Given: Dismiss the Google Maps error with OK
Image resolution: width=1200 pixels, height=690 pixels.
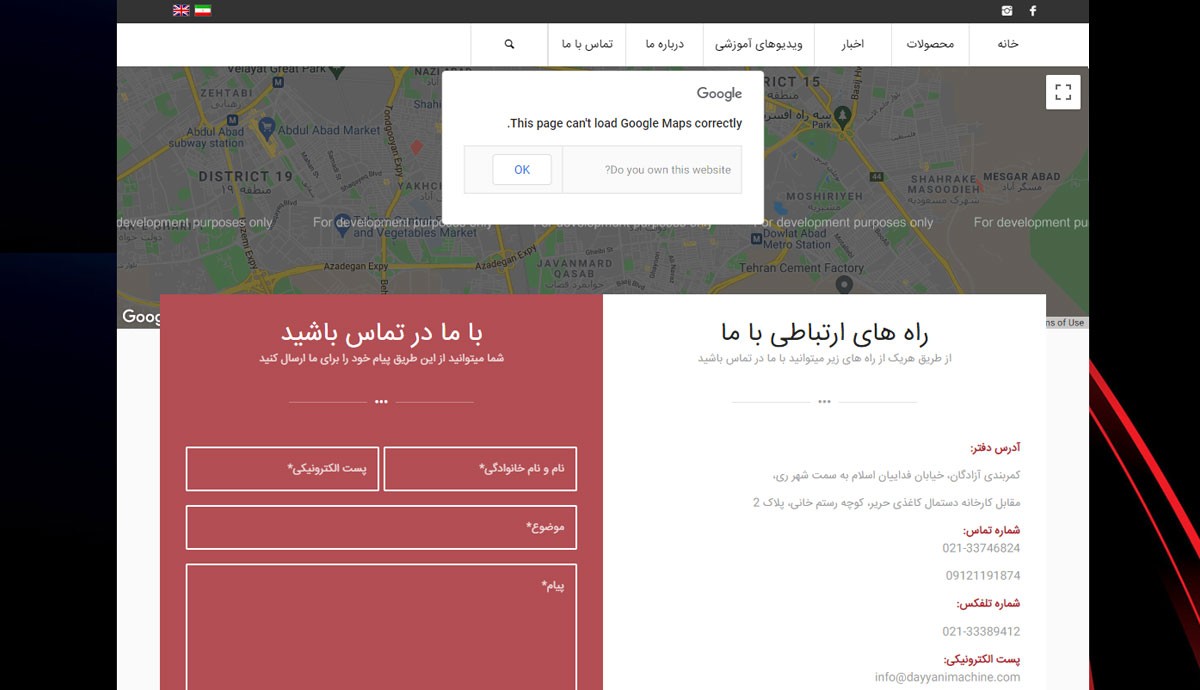Looking at the screenshot, I should click(x=522, y=170).
